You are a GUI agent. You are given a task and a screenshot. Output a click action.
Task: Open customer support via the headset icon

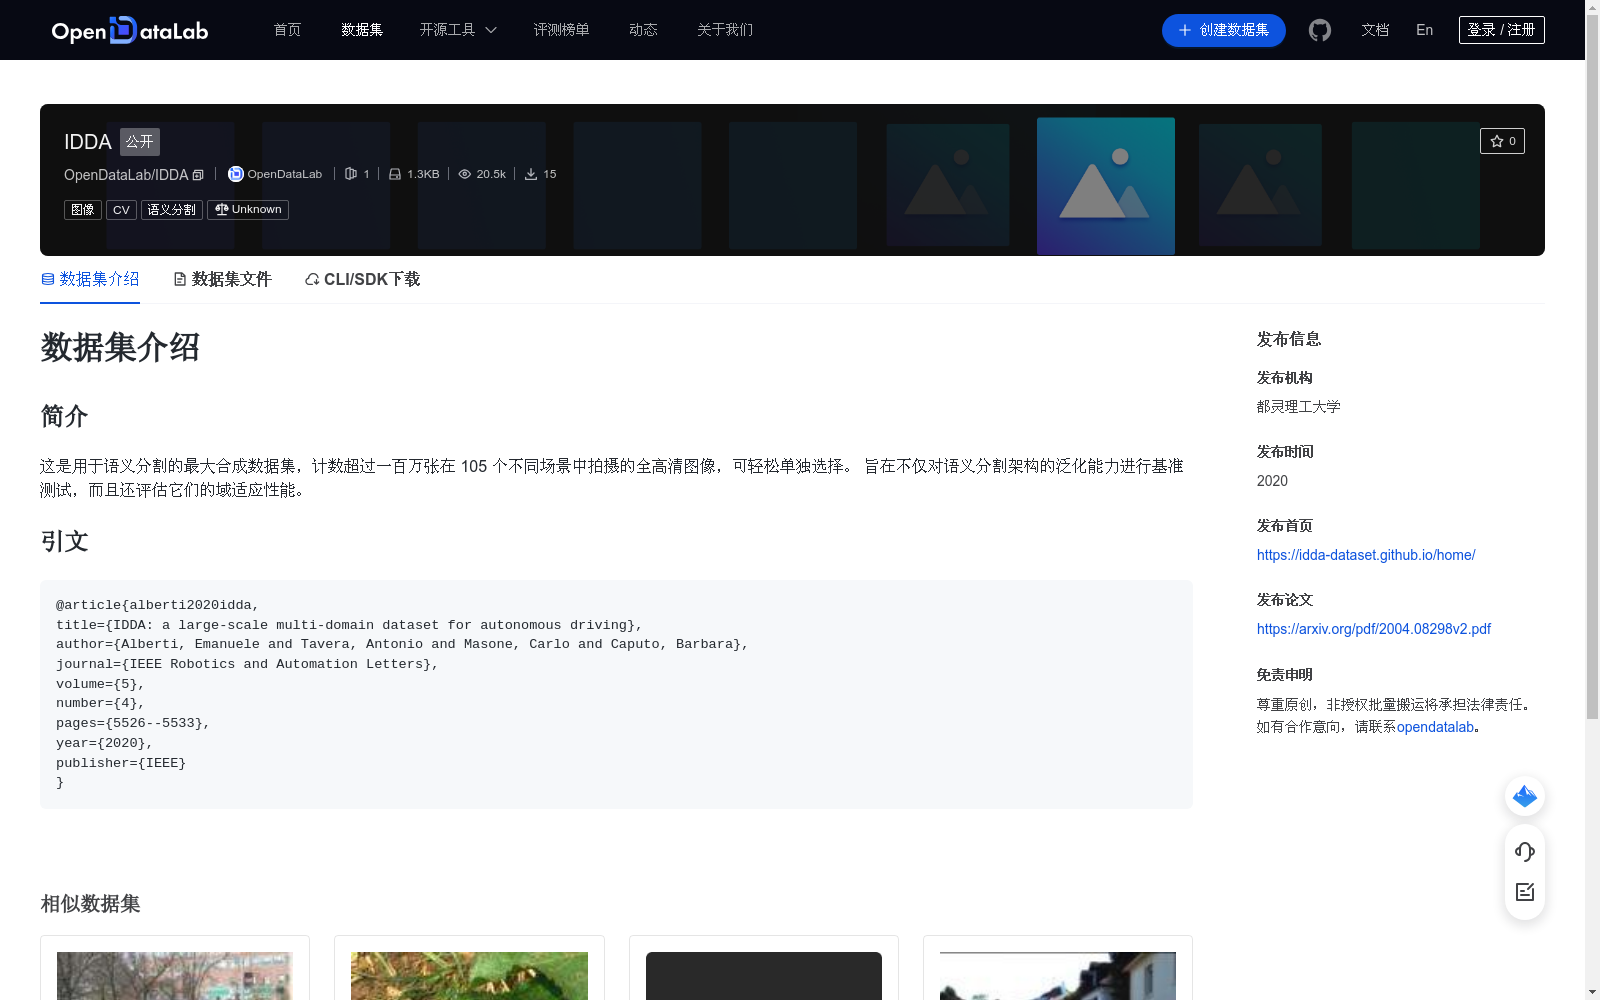coord(1524,852)
